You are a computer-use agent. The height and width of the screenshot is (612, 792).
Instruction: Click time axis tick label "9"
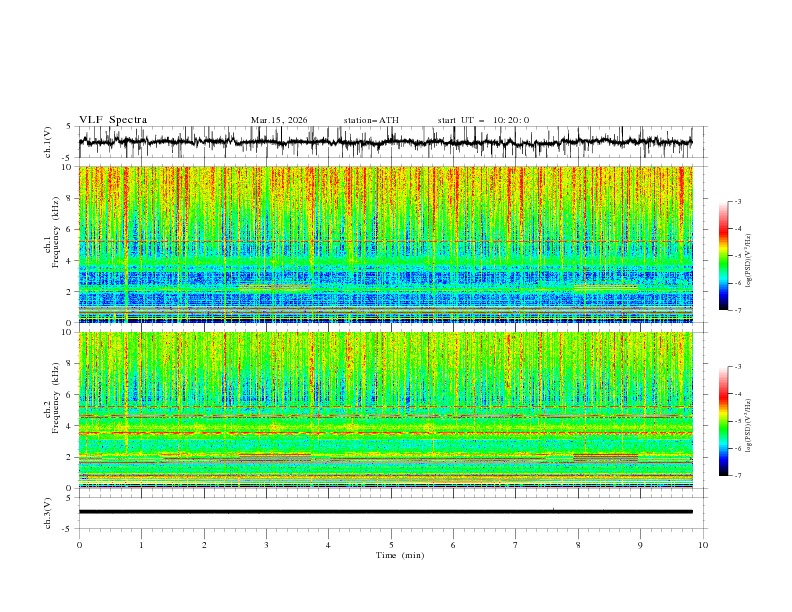[x=640, y=545]
